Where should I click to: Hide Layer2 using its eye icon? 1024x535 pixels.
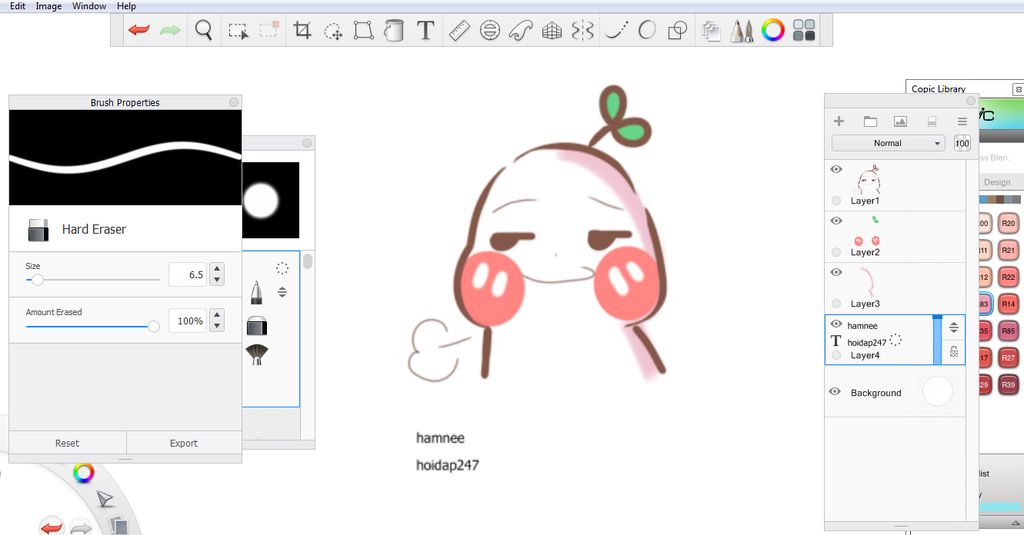(x=836, y=221)
